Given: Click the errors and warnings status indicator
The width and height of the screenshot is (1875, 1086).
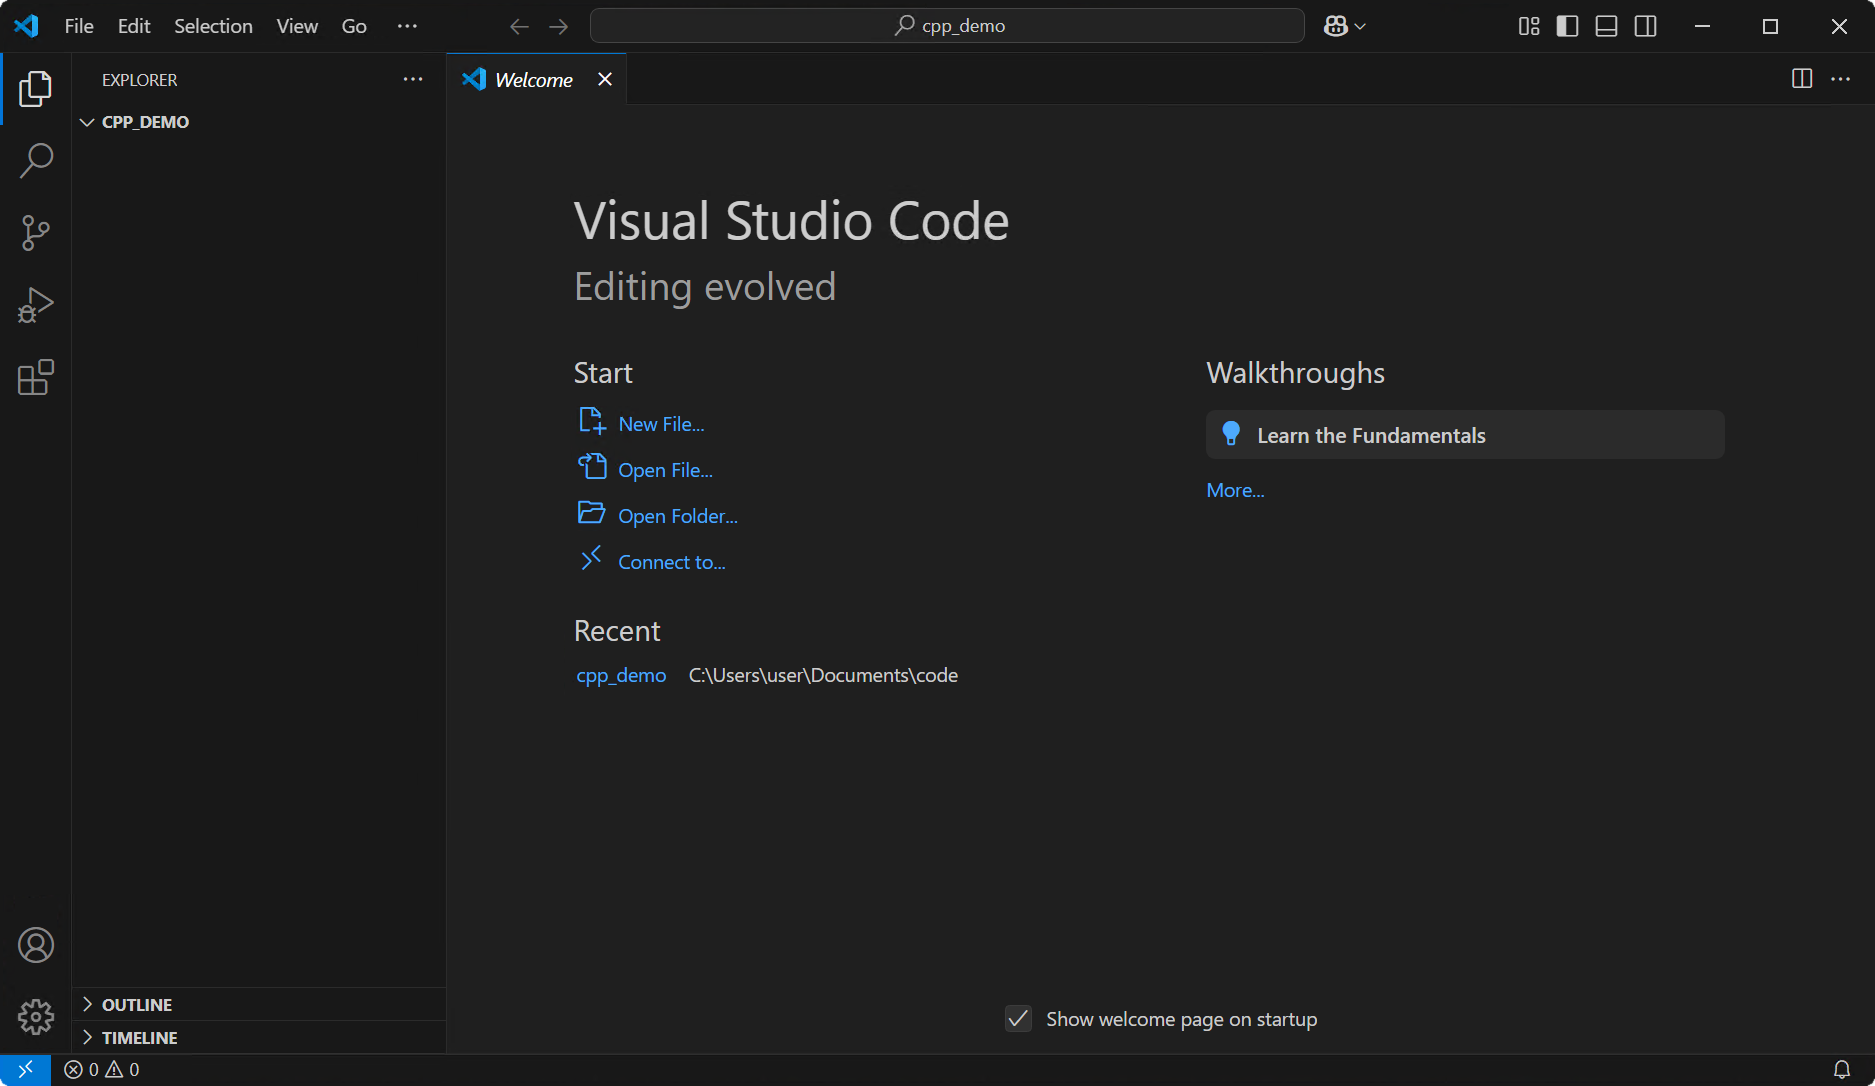Looking at the screenshot, I should click(x=100, y=1069).
